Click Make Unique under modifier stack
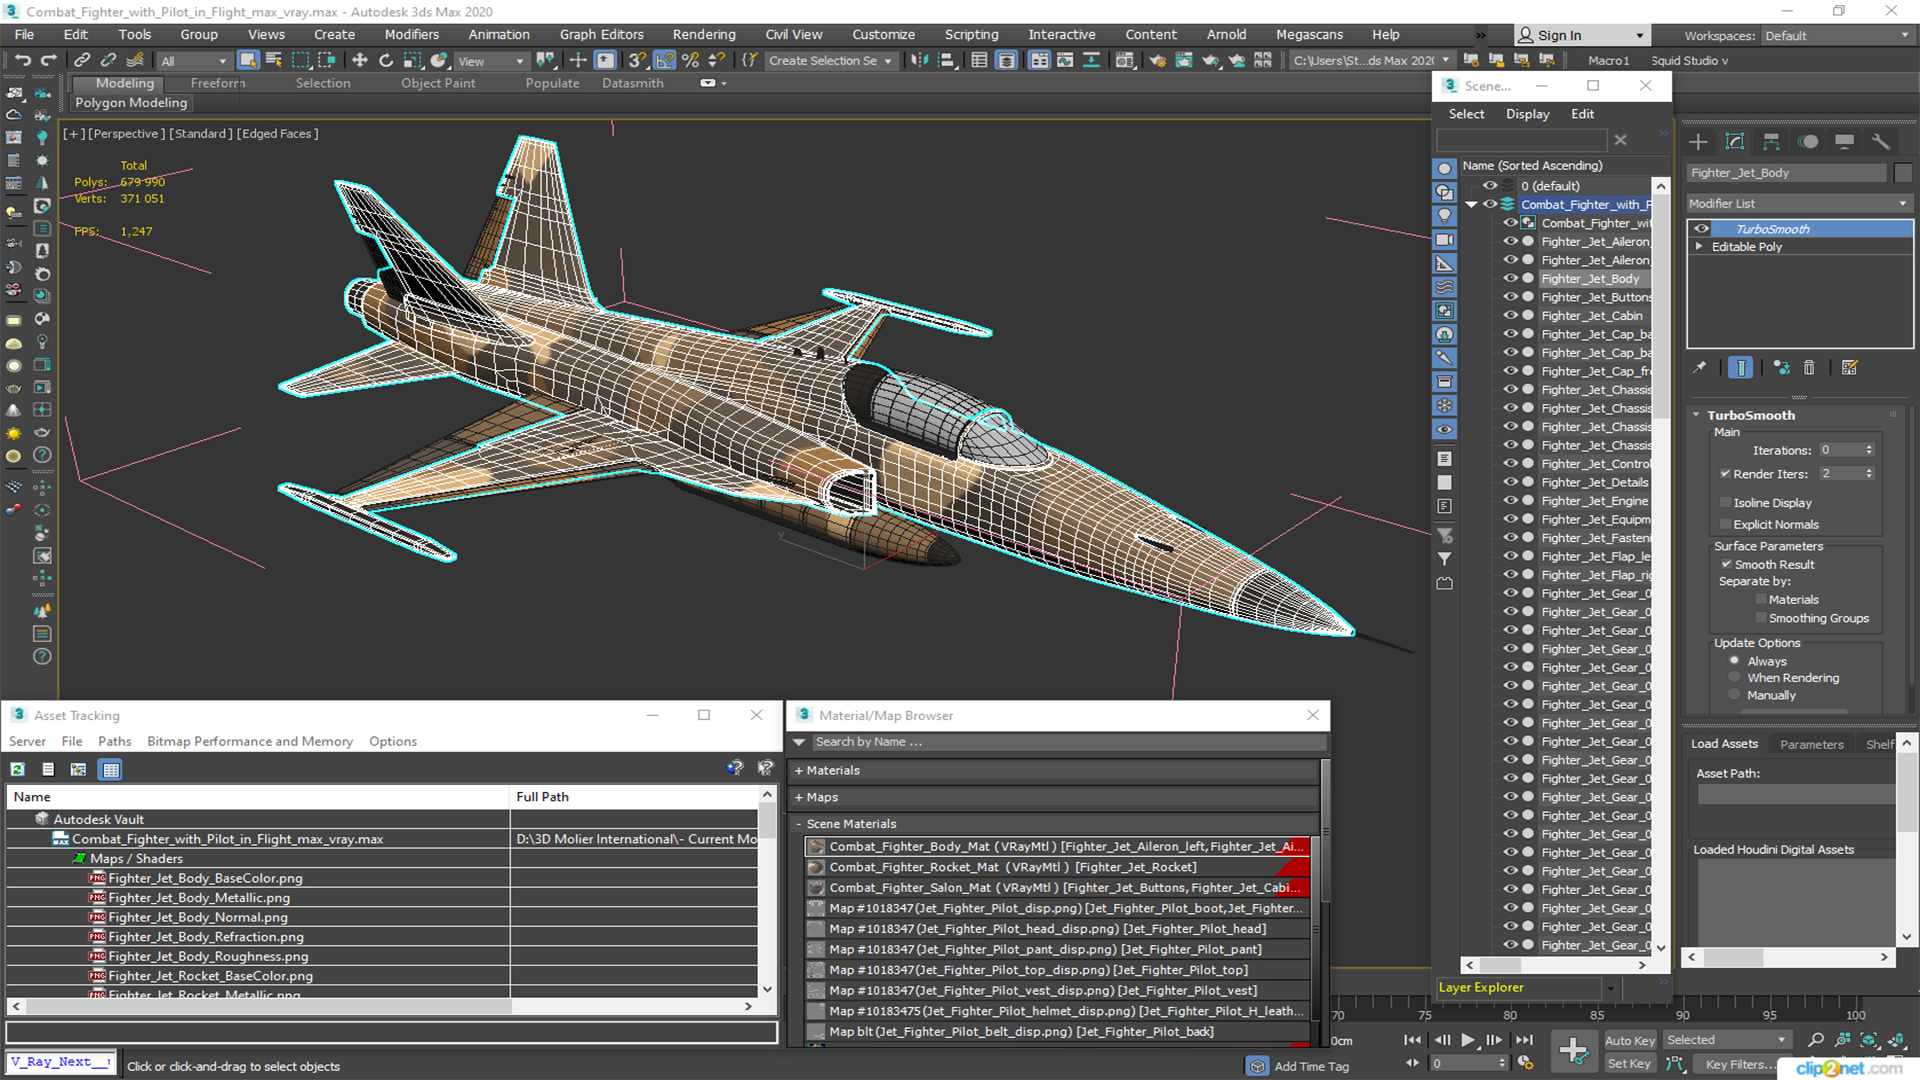 [x=1781, y=368]
